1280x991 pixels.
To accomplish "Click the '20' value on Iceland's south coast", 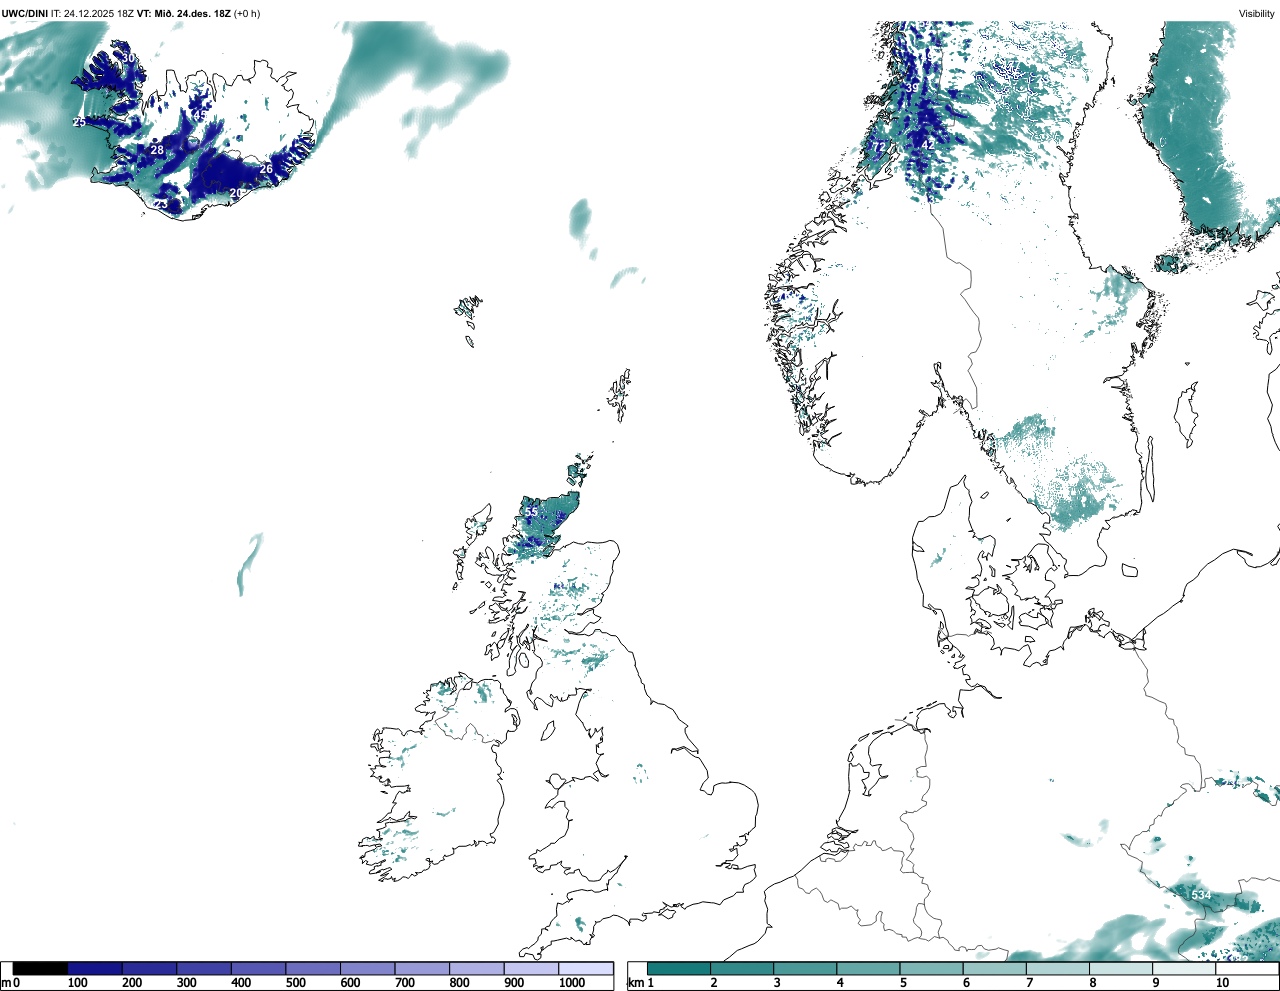I will click(x=236, y=193).
